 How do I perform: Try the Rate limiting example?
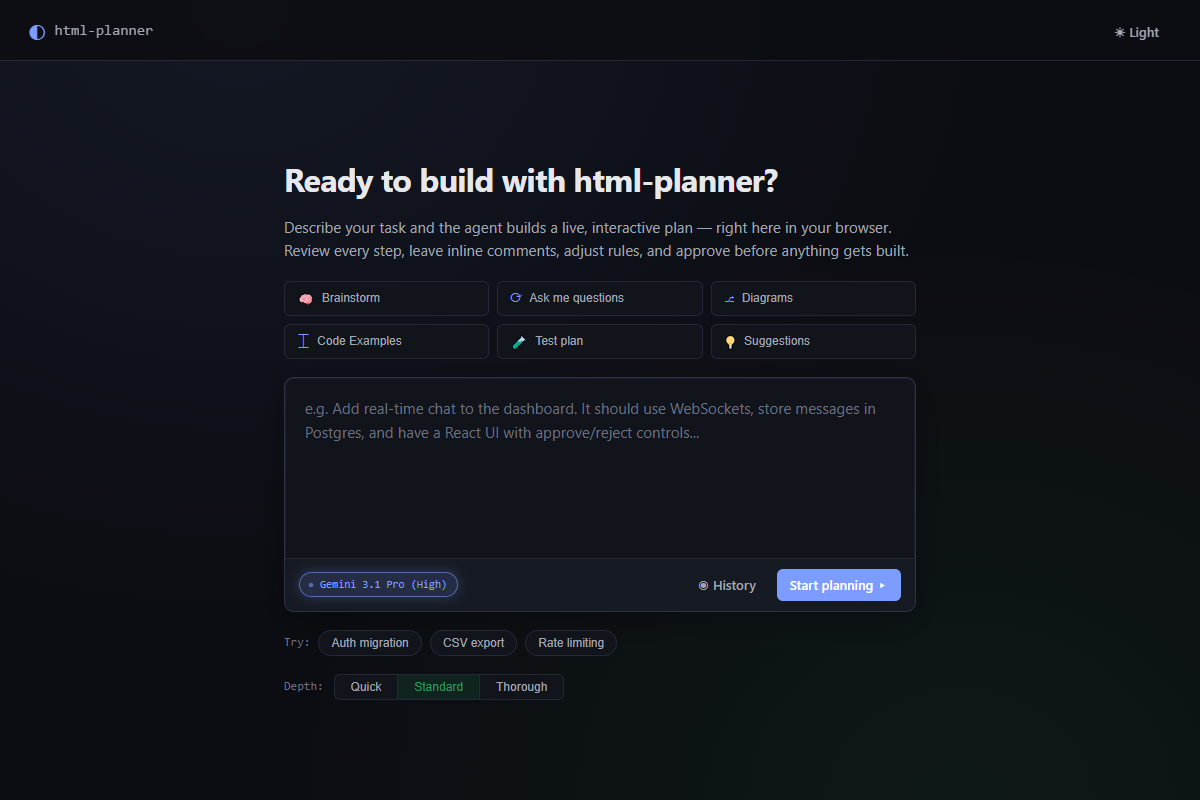click(571, 643)
